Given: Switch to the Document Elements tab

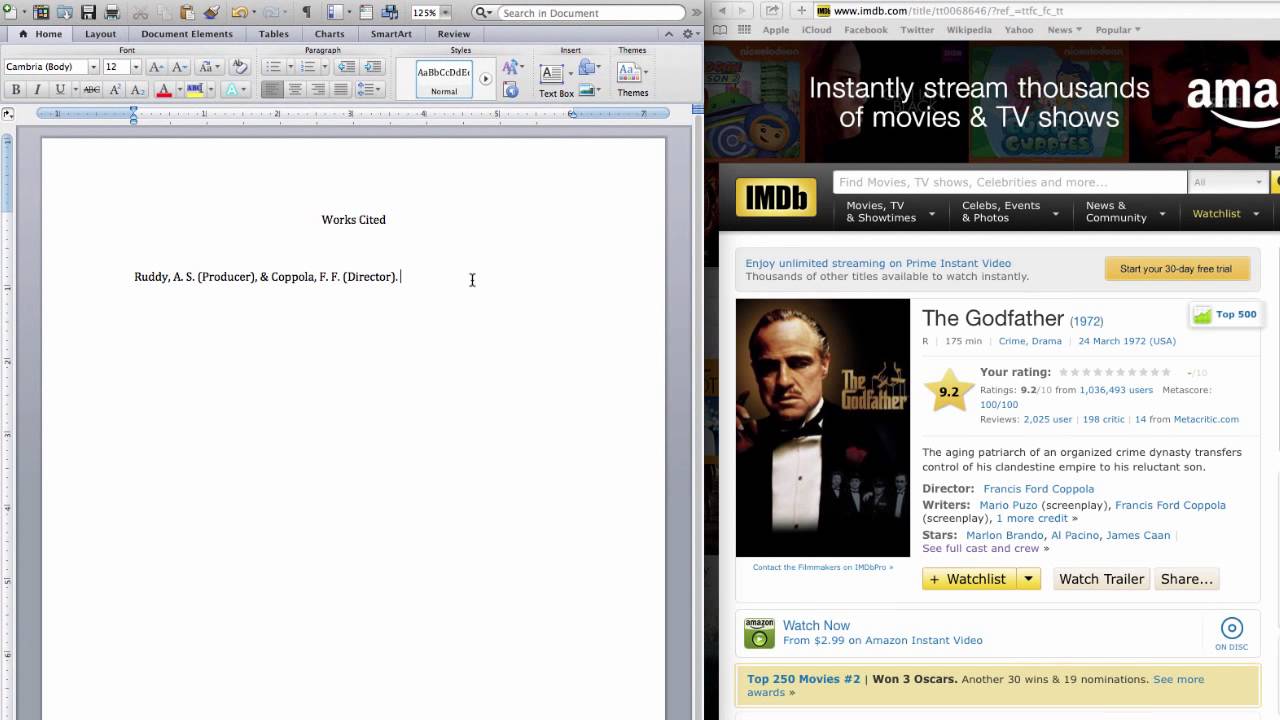Looking at the screenshot, I should 187,34.
